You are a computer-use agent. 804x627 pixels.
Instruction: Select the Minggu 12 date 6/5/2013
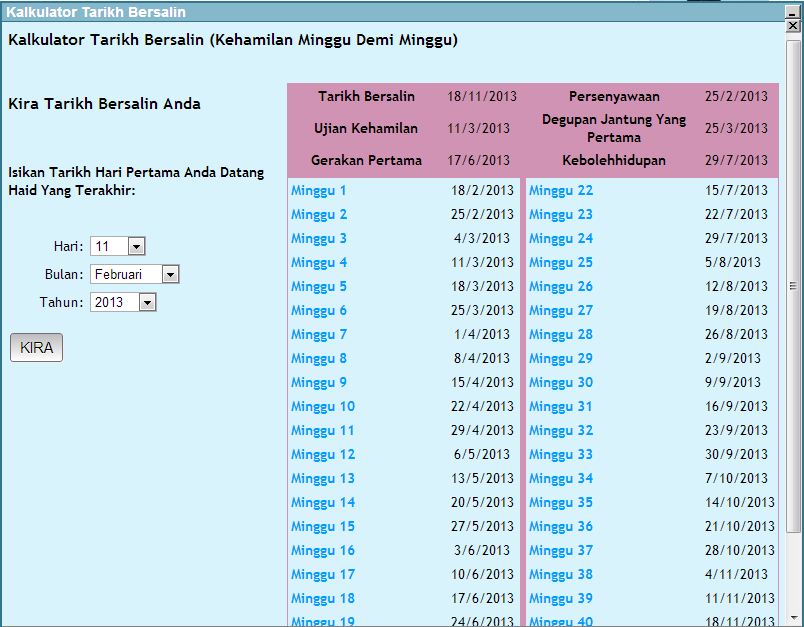coord(482,455)
